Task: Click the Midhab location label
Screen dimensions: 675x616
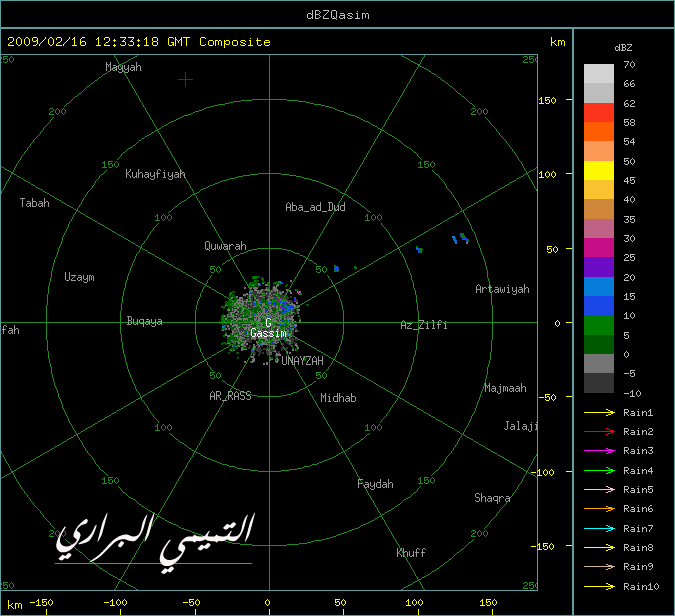Action: (x=338, y=398)
